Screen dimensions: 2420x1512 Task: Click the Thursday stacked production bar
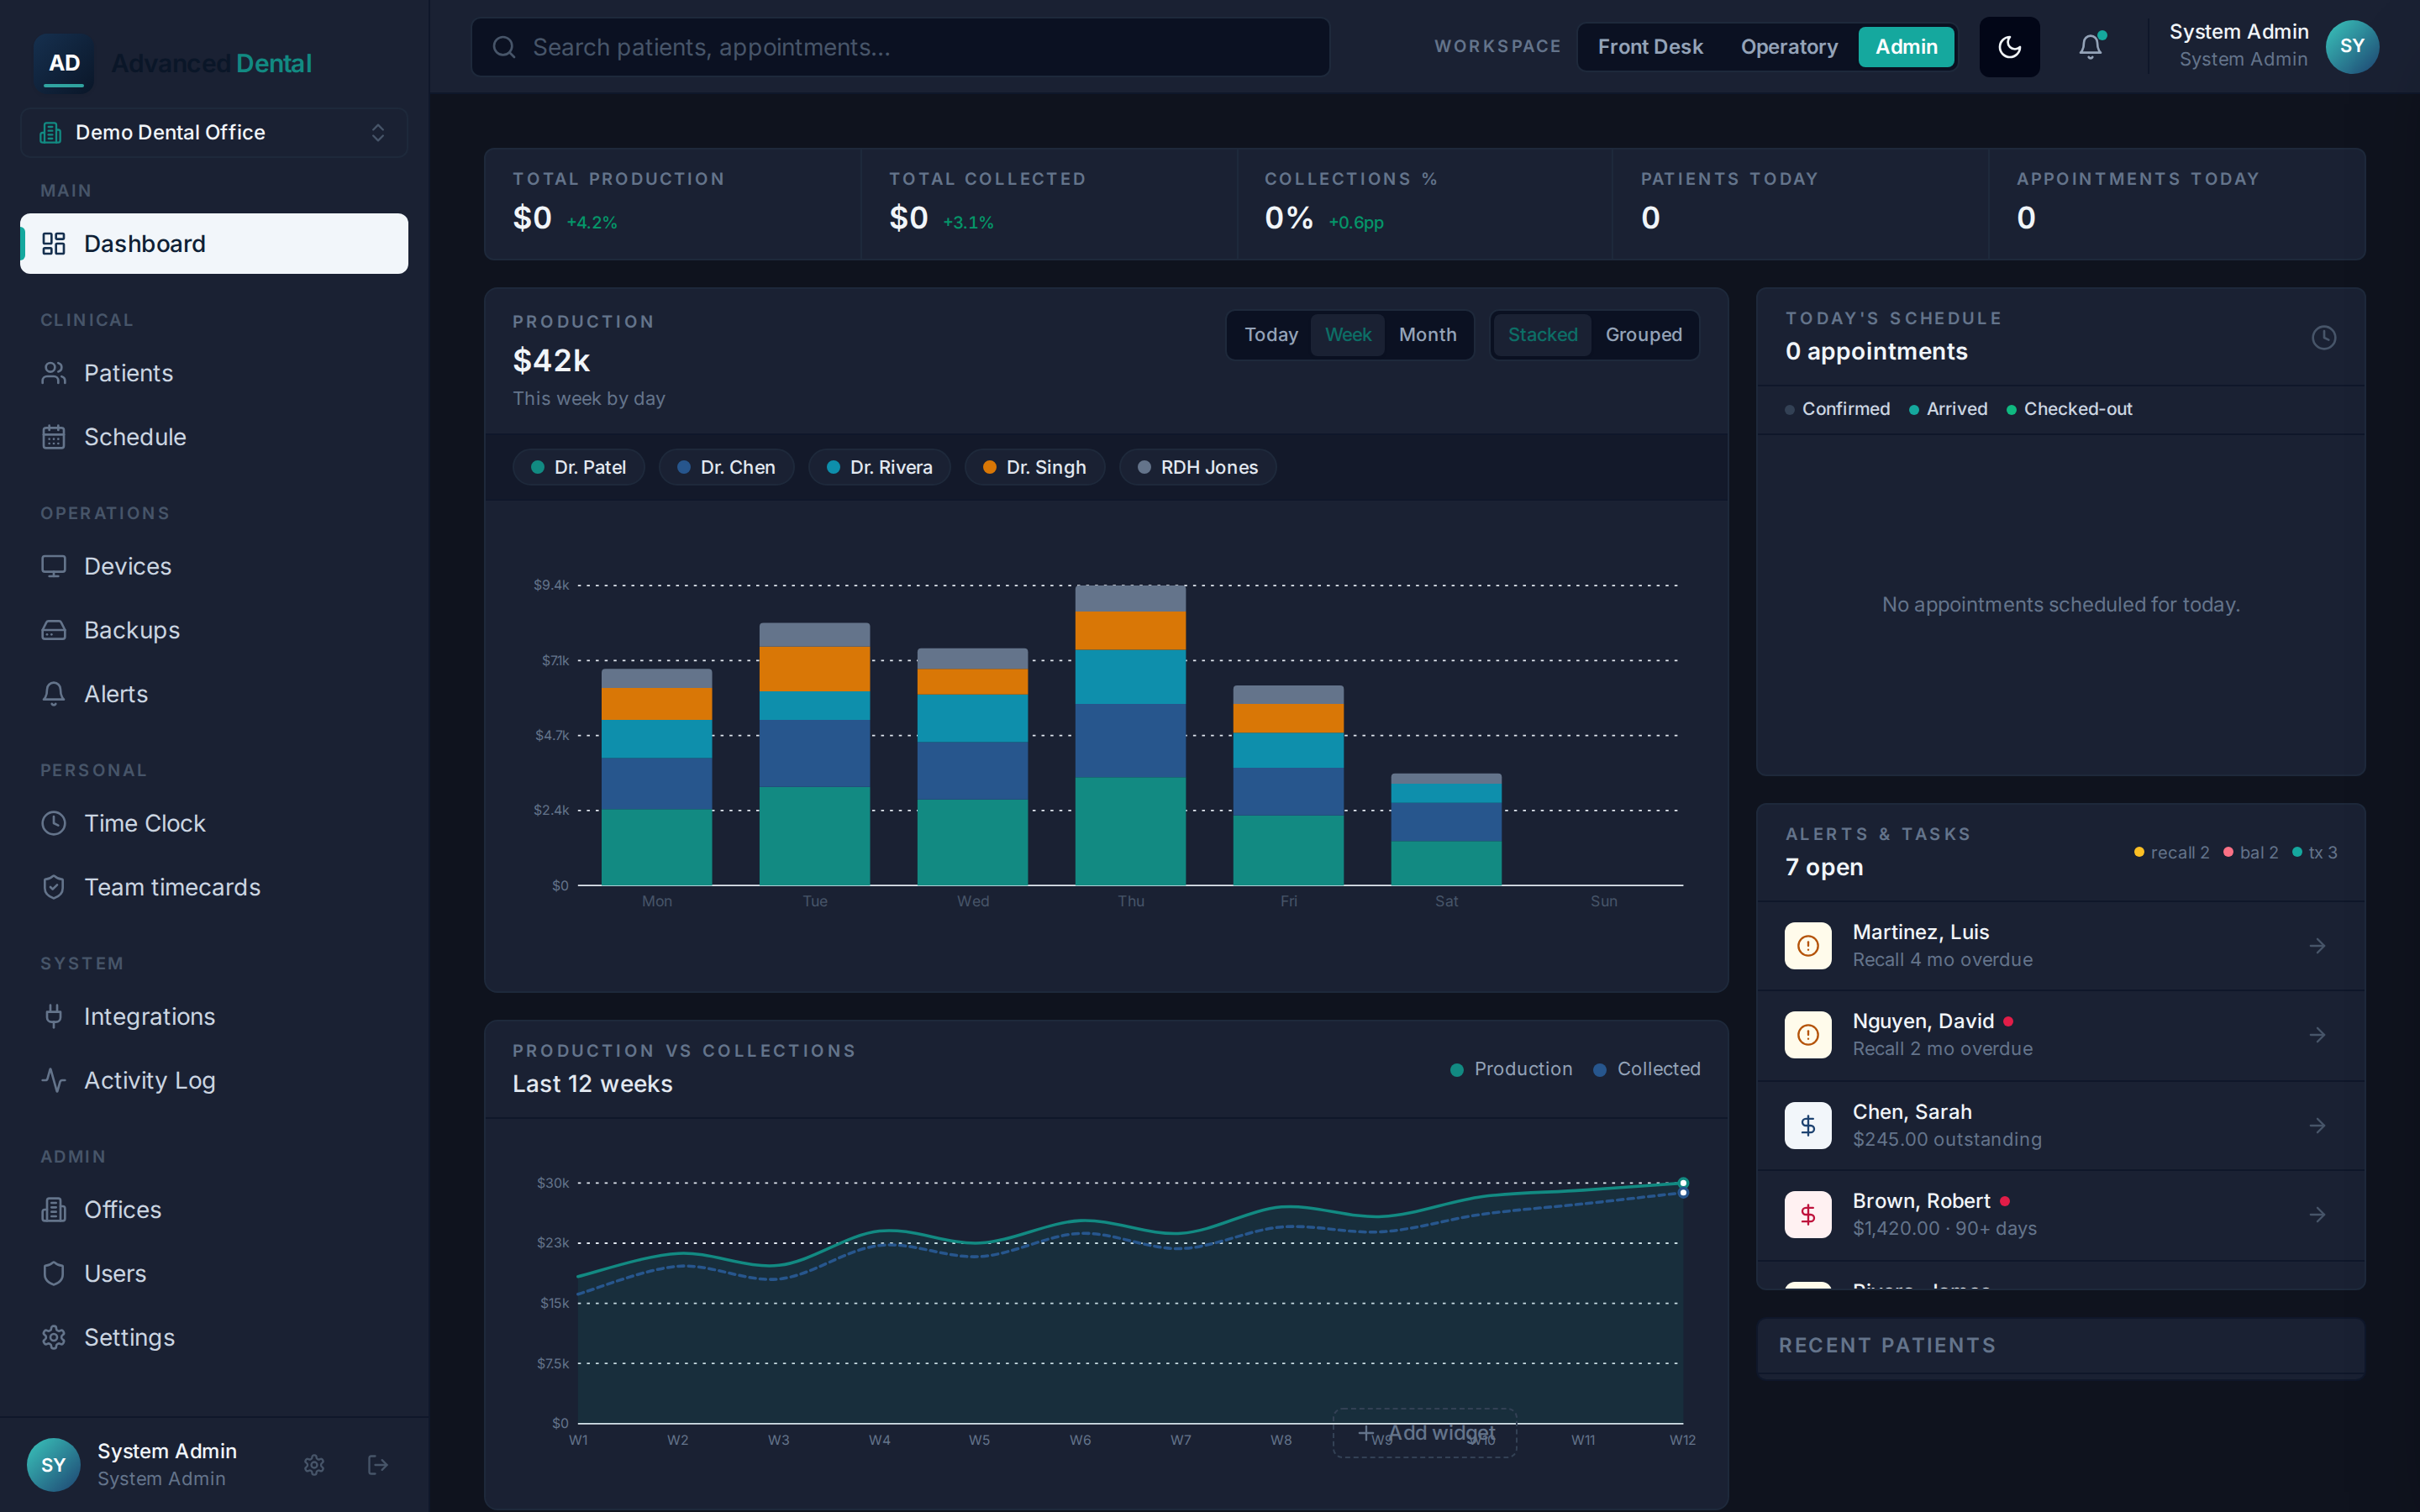1130,735
